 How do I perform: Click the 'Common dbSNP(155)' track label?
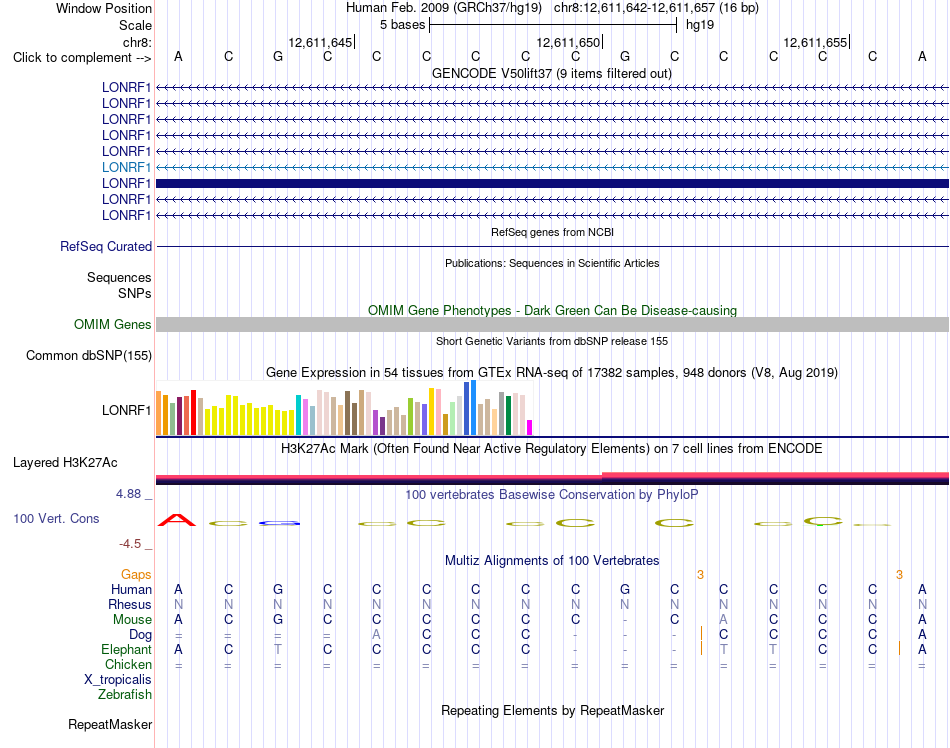[88, 356]
